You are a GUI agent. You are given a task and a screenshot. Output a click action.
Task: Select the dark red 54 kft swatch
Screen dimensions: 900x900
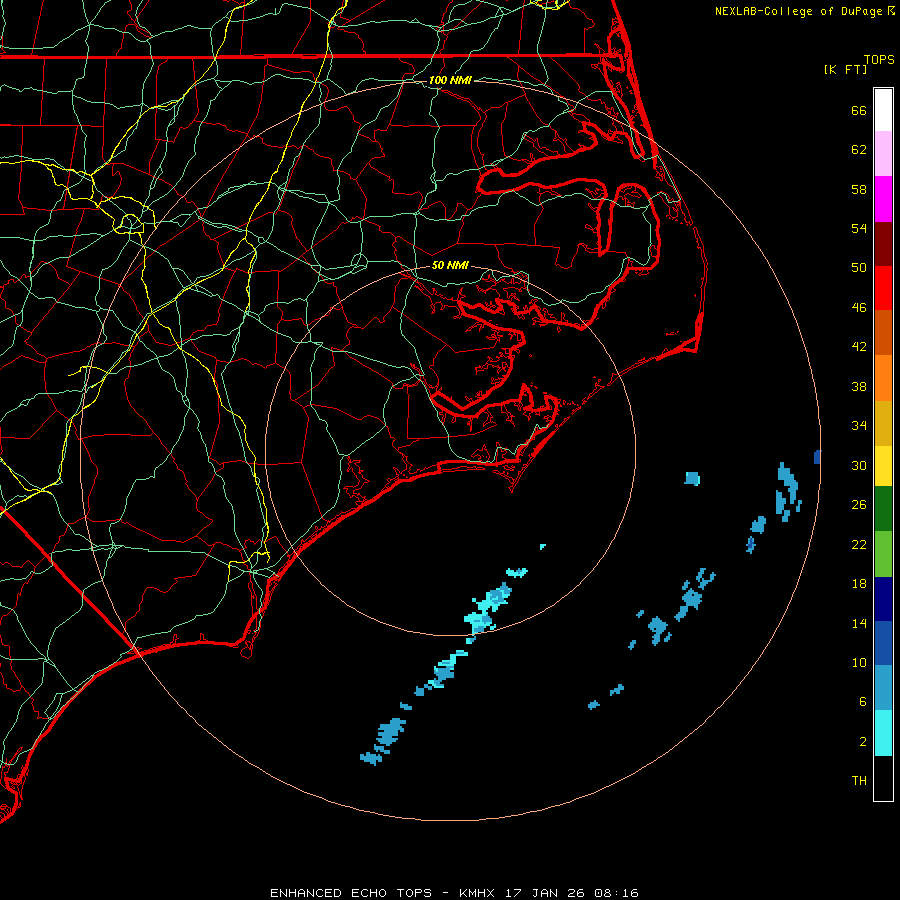883,244
